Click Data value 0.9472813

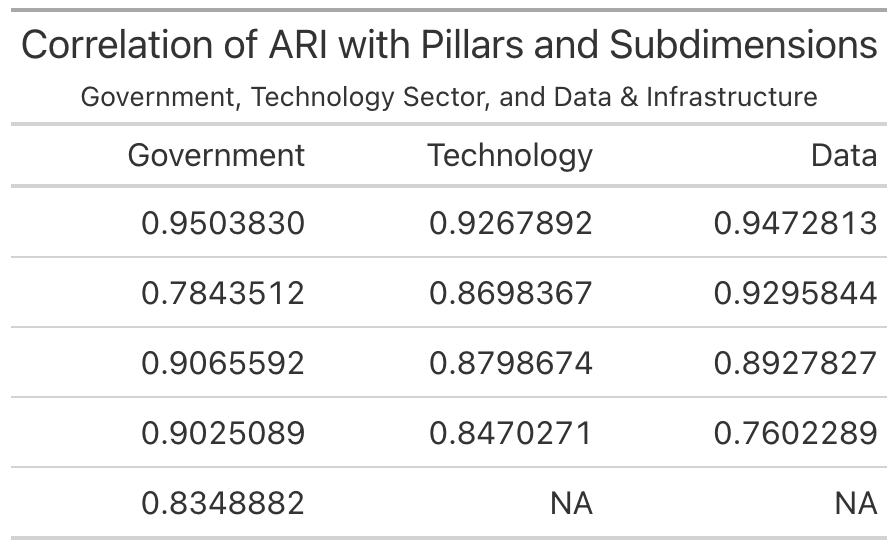point(795,222)
